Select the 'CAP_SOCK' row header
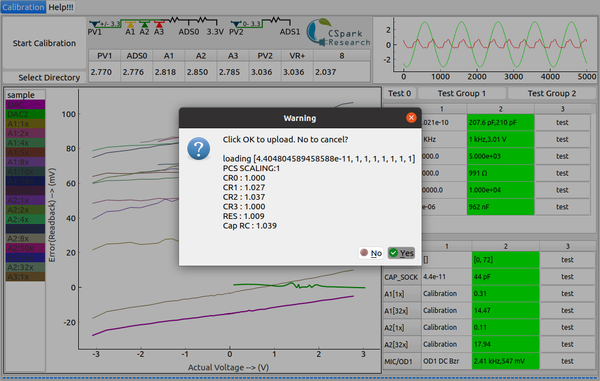This screenshot has height=381, width=600. [x=402, y=277]
